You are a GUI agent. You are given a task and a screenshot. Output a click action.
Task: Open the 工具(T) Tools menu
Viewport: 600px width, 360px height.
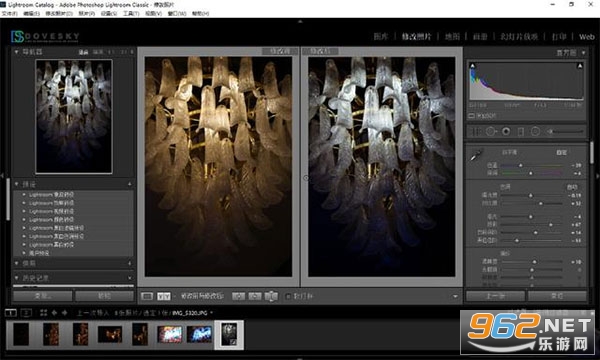tap(131, 13)
